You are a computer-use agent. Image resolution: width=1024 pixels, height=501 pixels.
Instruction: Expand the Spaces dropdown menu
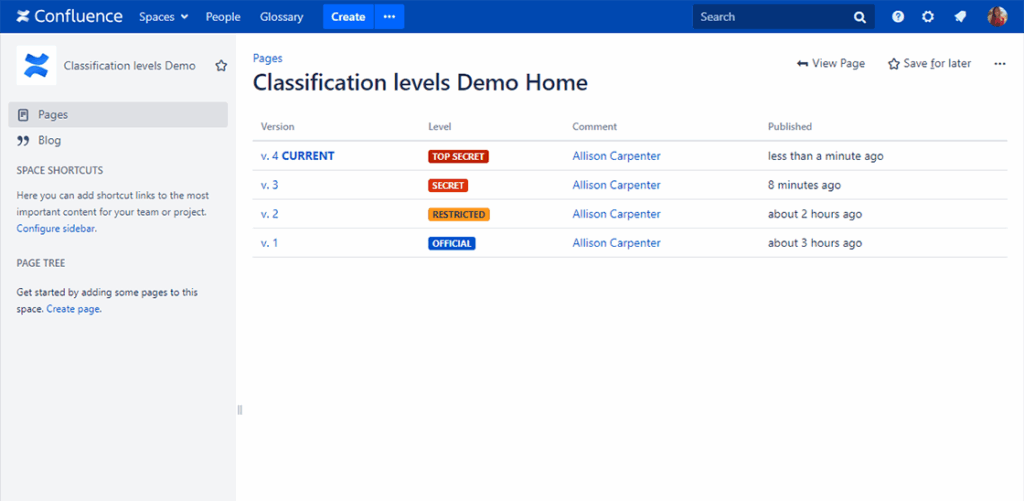[x=163, y=17]
